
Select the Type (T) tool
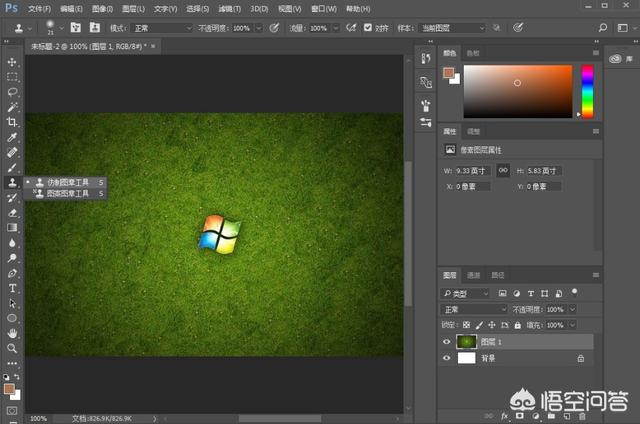point(12,288)
